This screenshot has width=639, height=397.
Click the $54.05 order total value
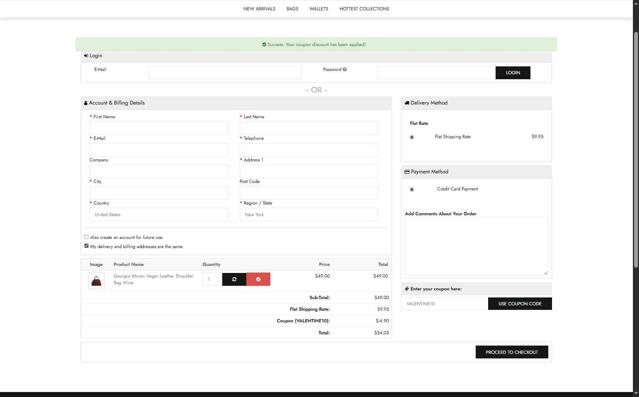[x=381, y=333]
